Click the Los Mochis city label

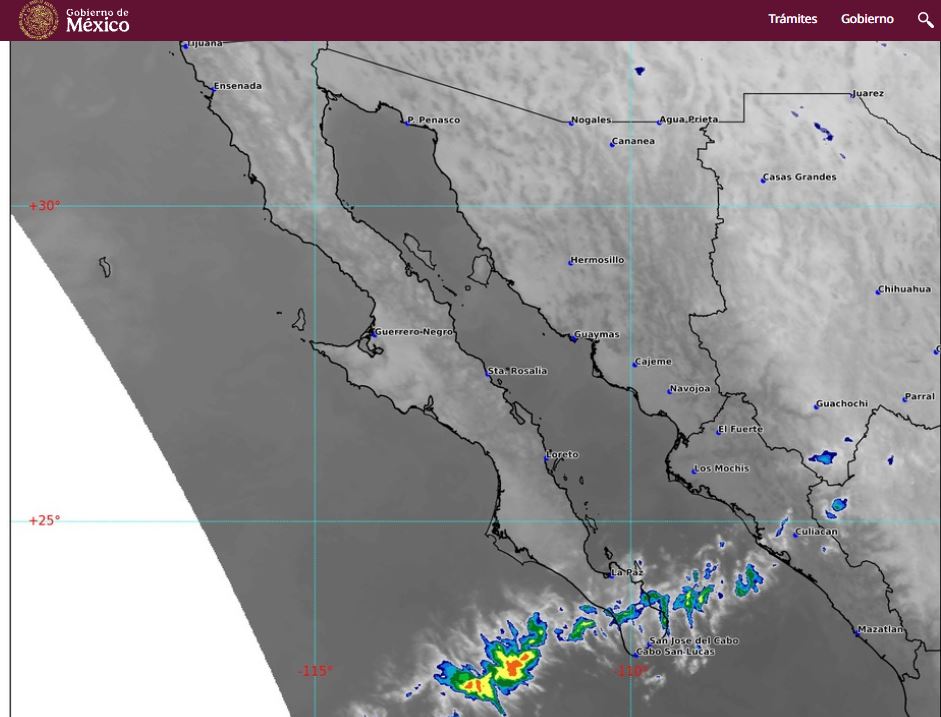(723, 468)
